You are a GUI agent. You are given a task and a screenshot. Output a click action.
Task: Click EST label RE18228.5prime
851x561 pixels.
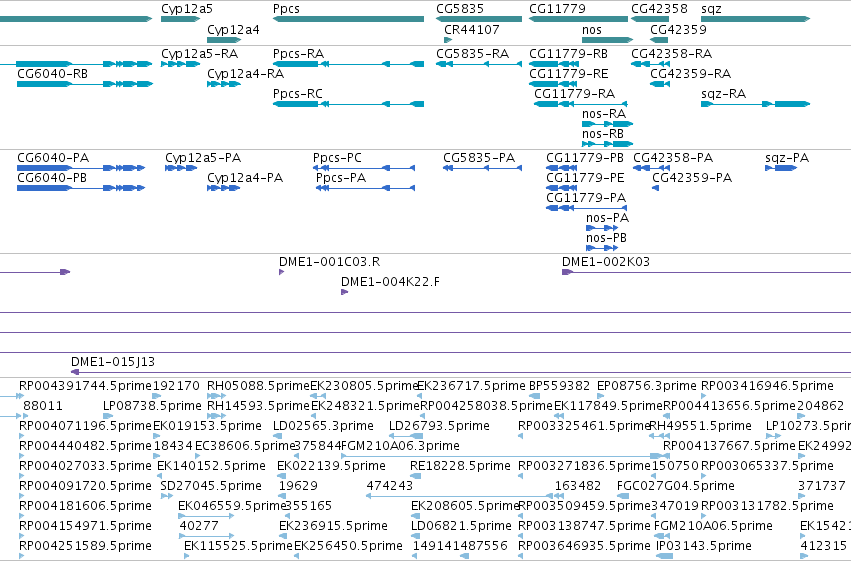pyautogui.click(x=460, y=466)
